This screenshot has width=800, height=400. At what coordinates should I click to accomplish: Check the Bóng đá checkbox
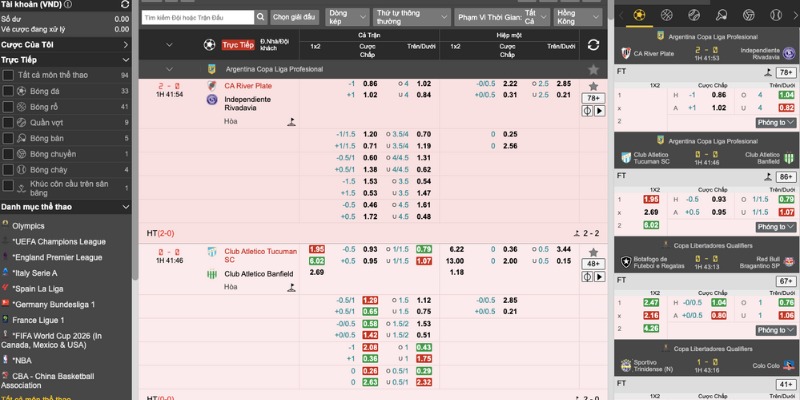[8, 91]
